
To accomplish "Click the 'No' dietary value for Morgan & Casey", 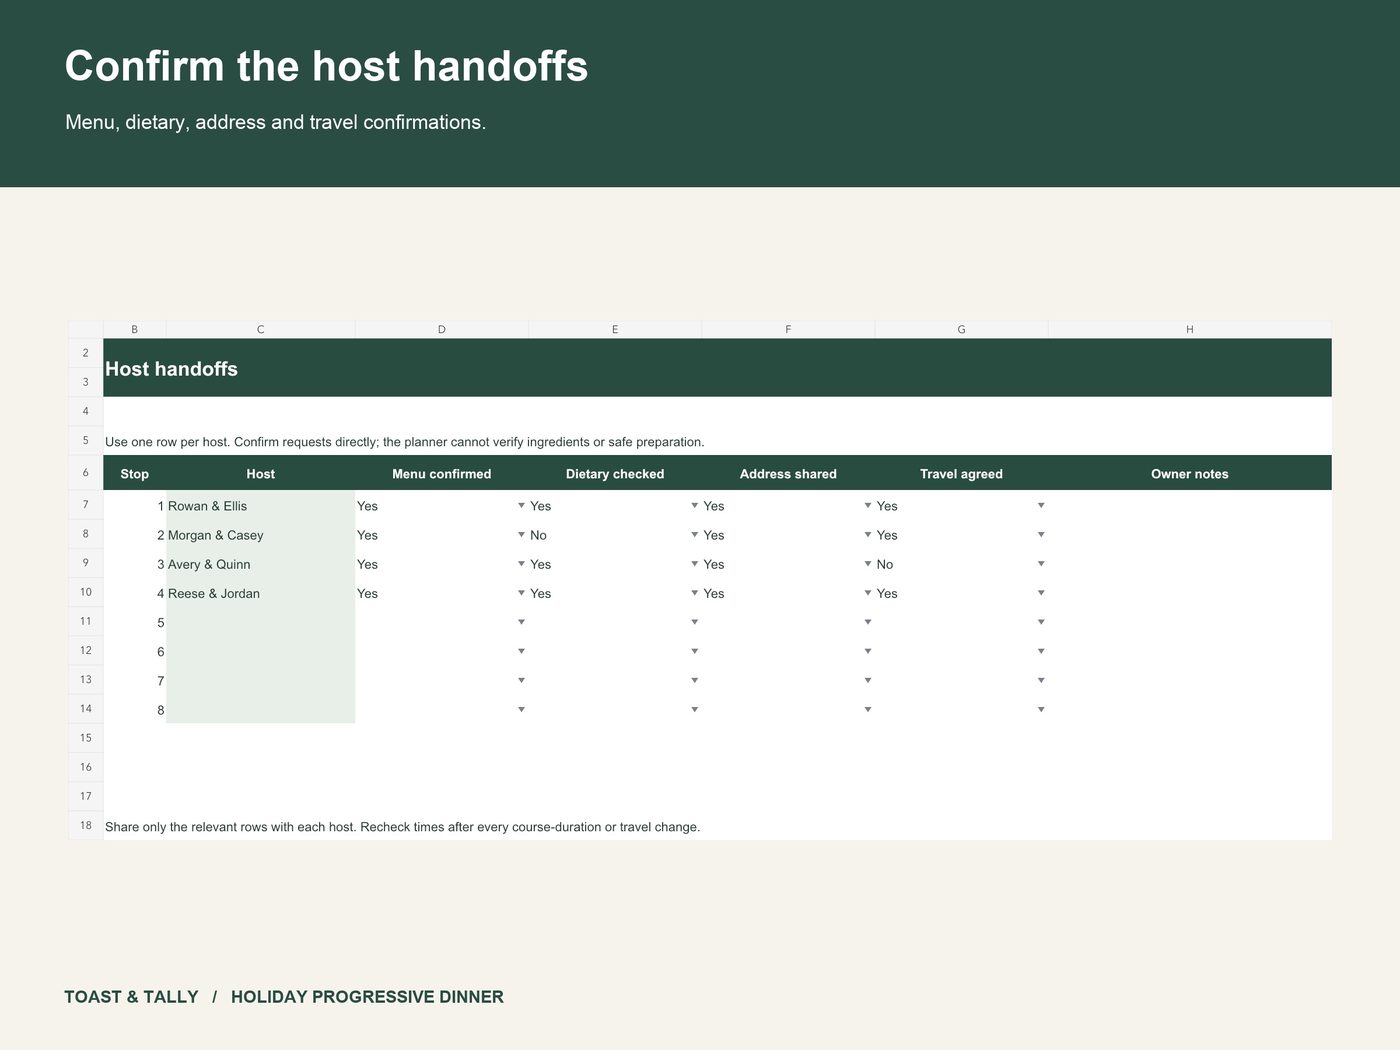I will click(538, 535).
